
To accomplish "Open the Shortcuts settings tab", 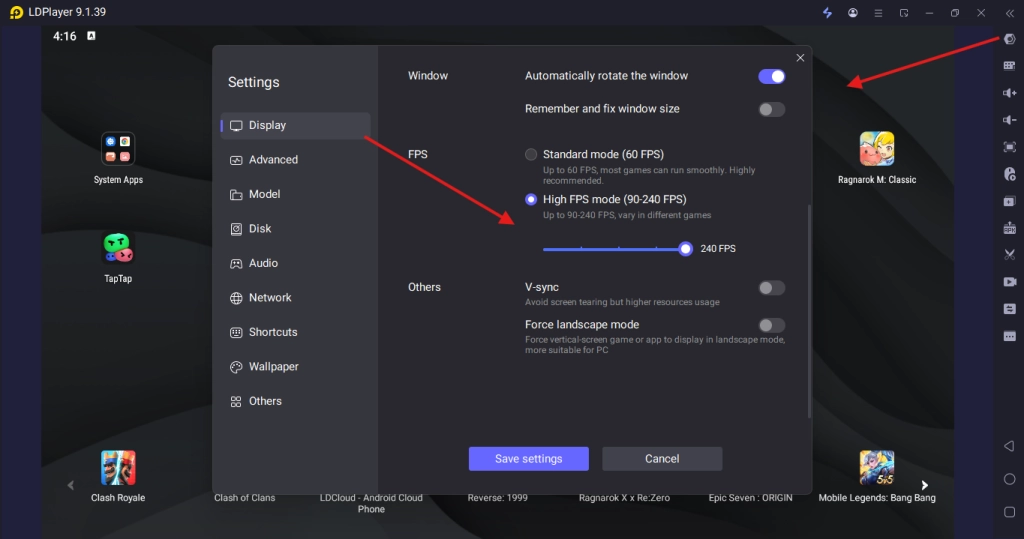I will click(295, 332).
